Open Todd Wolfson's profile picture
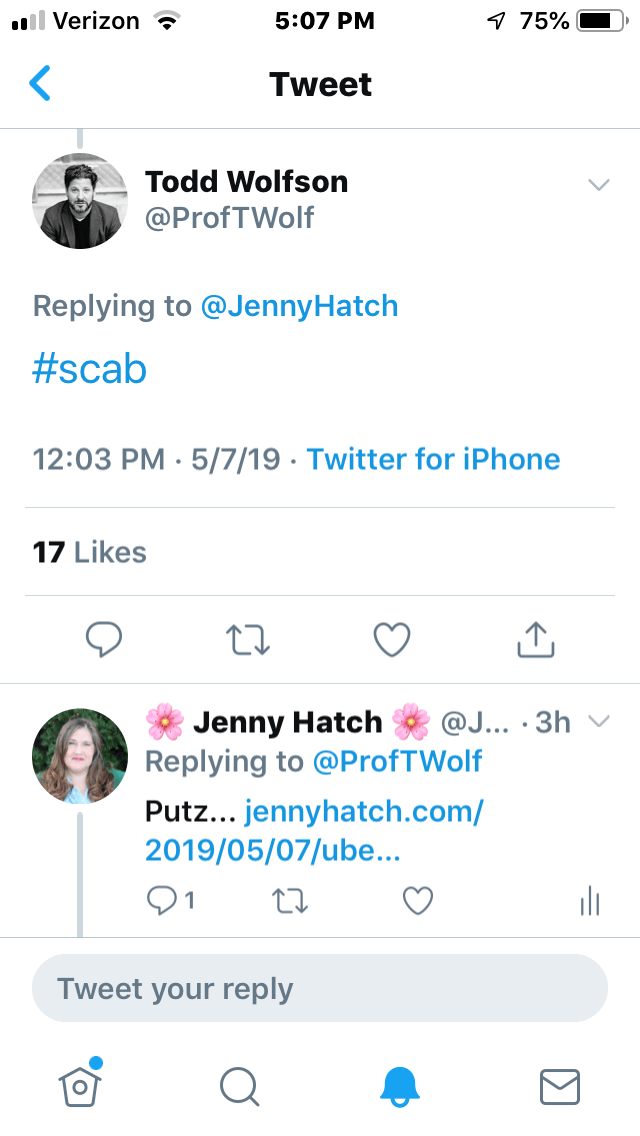This screenshot has height=1136, width=640. (80, 200)
